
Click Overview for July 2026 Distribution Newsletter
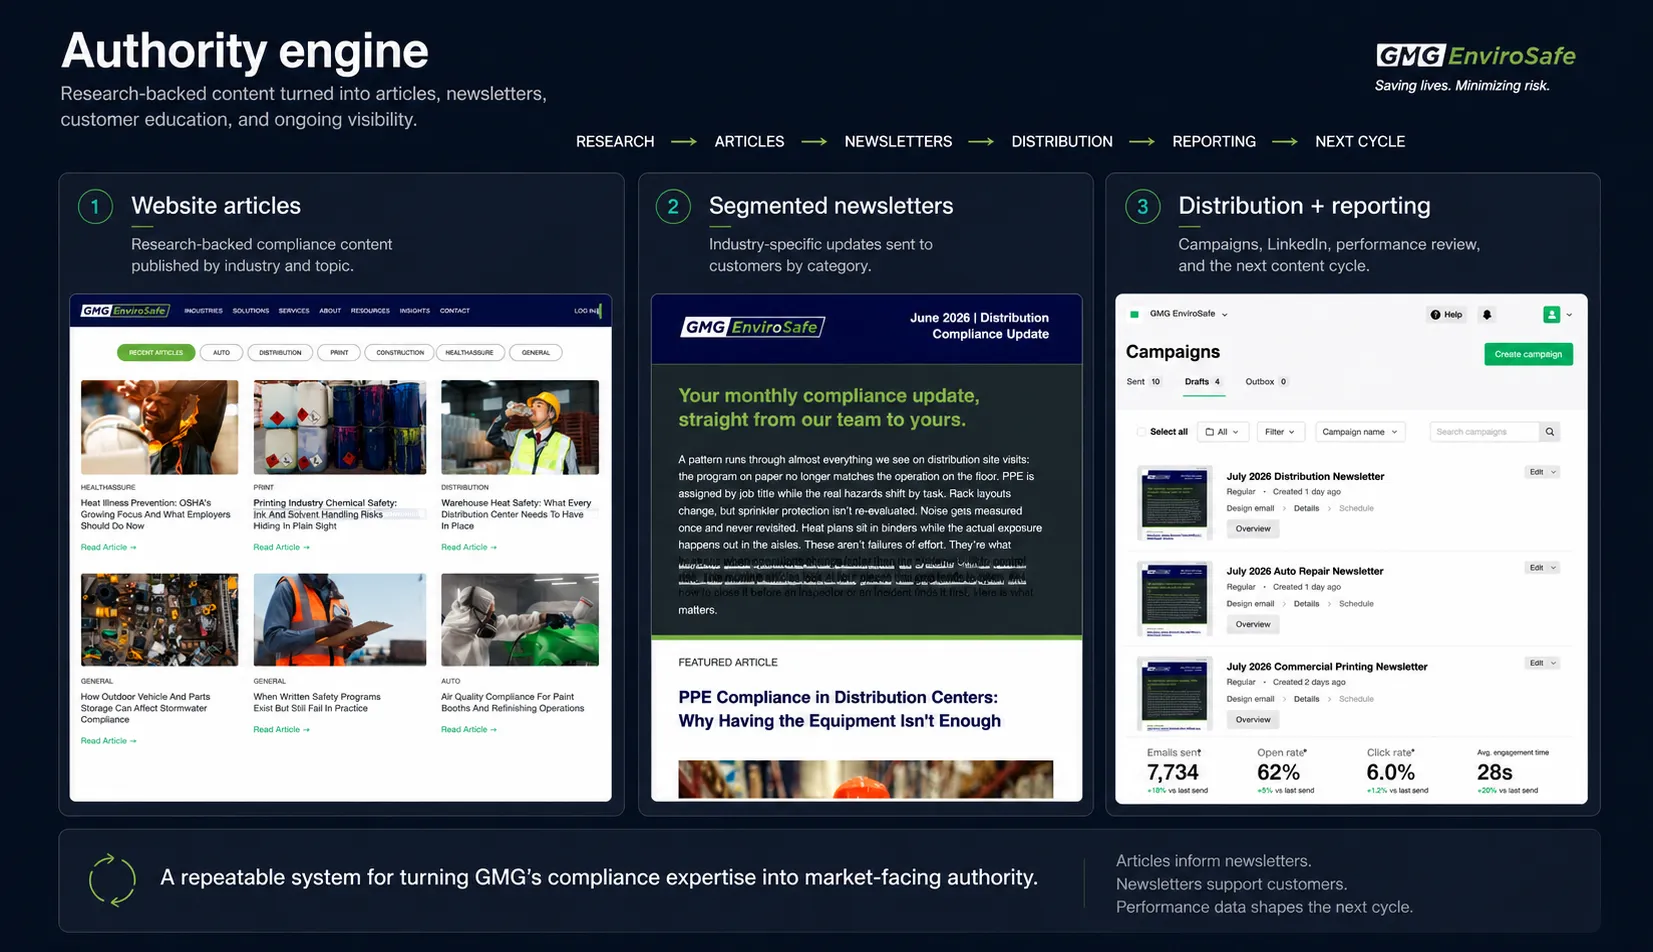[x=1252, y=529]
